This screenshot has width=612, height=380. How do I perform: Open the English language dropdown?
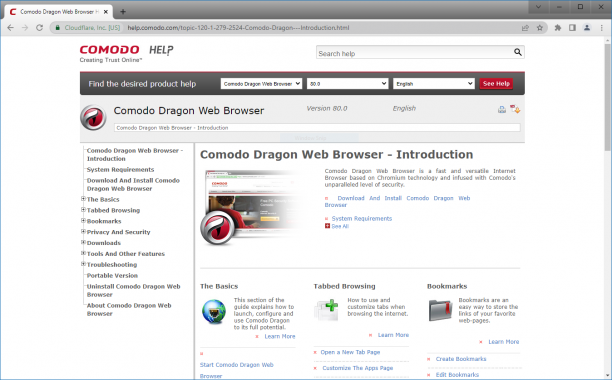click(x=434, y=83)
